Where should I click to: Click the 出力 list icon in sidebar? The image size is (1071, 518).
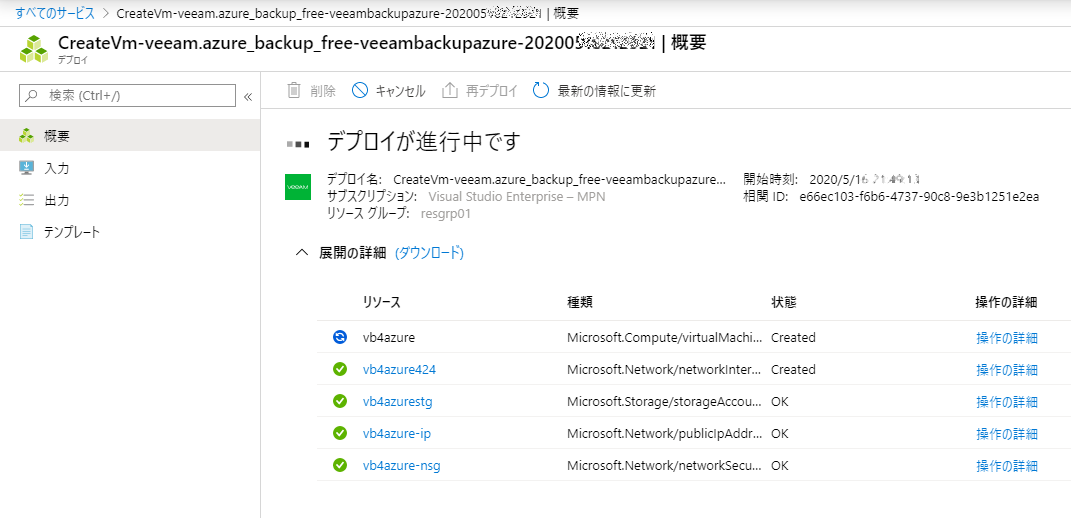coord(26,200)
